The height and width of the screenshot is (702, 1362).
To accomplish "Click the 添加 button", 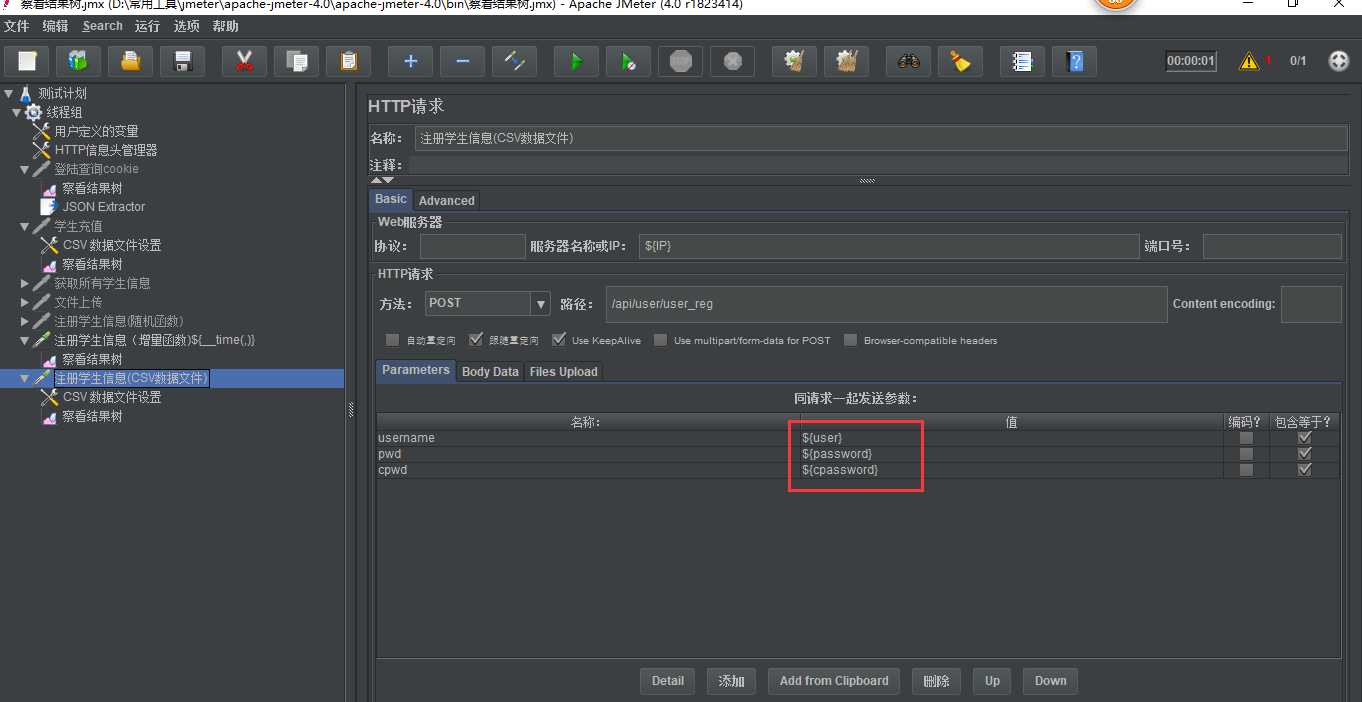I will tap(731, 681).
